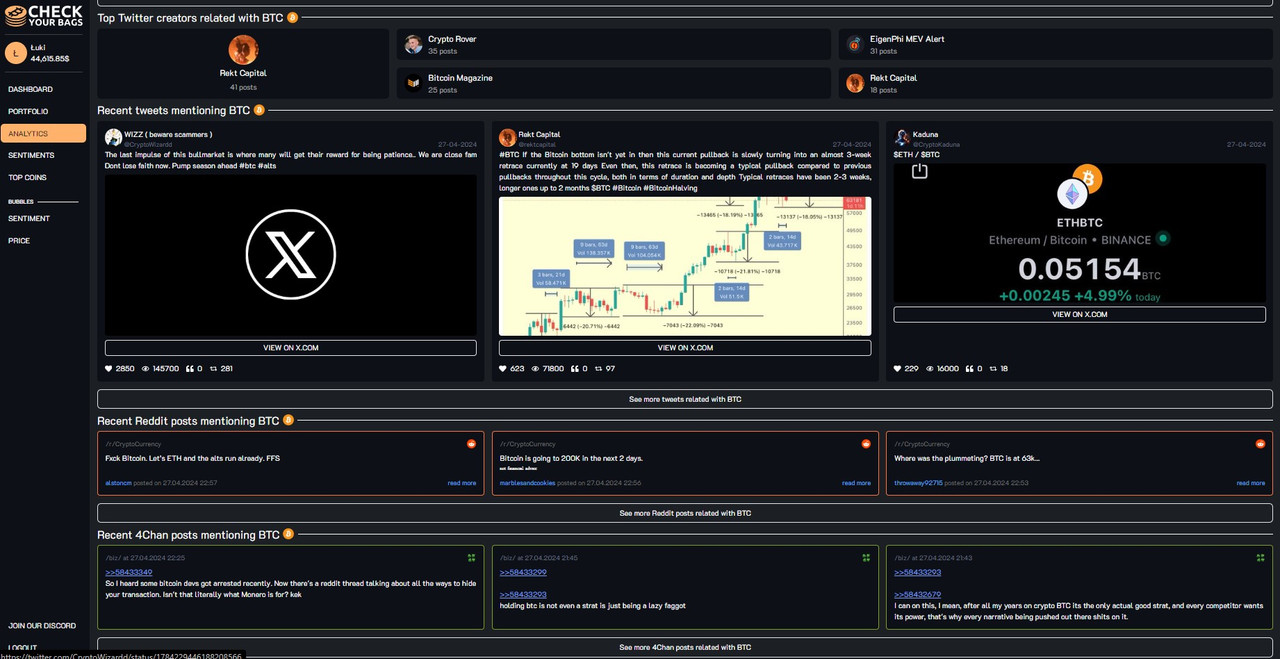Open Reddit user alatoncm's profile link

point(118,483)
